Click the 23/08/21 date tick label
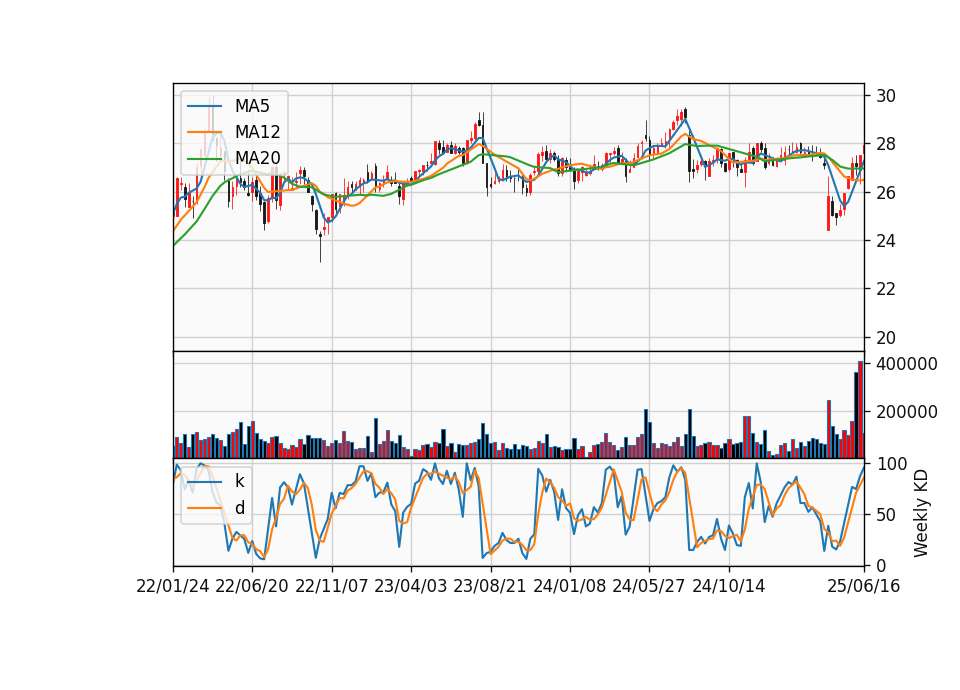This screenshot has height=690, width=960. click(x=490, y=587)
